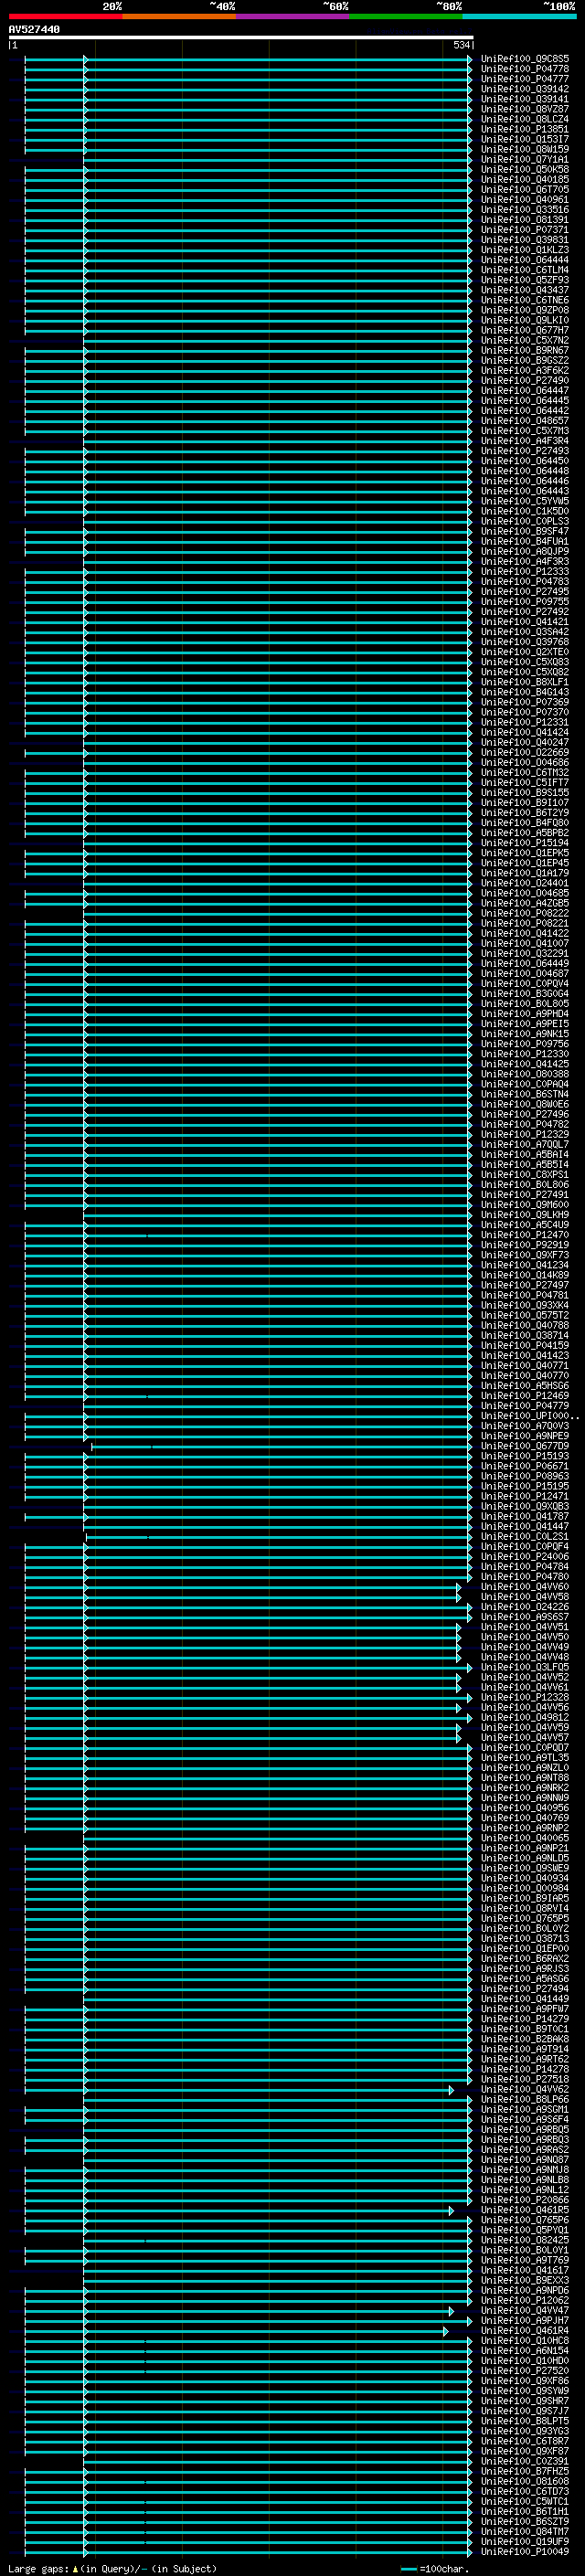585x2576 pixels.
Task: Select hit UniRef100_B8LPT5
Action: point(525,2421)
